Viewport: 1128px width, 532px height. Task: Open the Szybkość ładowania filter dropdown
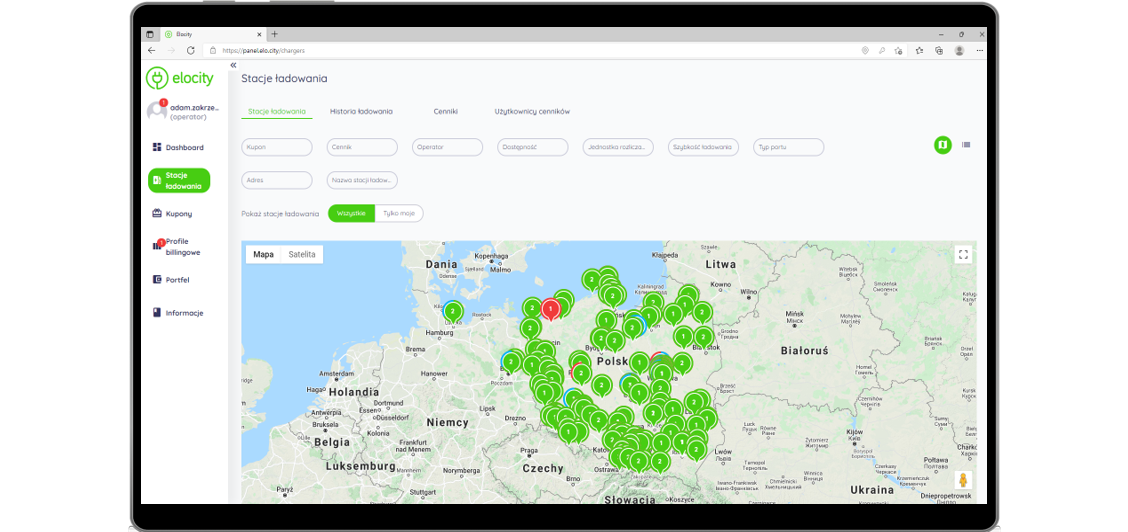click(703, 147)
